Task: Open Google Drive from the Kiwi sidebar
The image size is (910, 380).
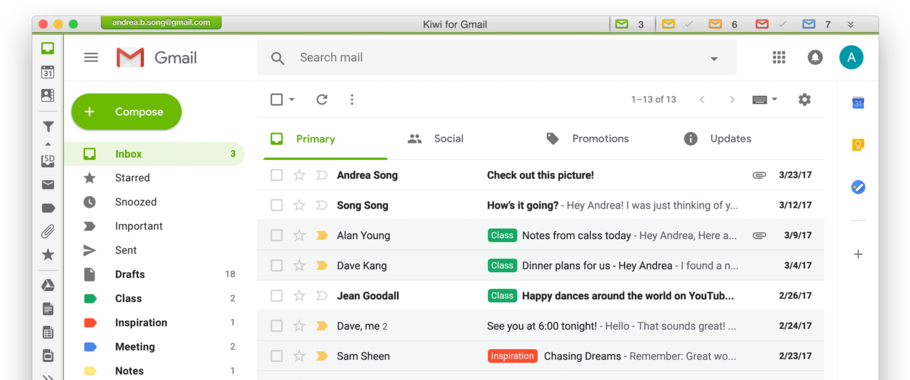Action: click(x=48, y=285)
